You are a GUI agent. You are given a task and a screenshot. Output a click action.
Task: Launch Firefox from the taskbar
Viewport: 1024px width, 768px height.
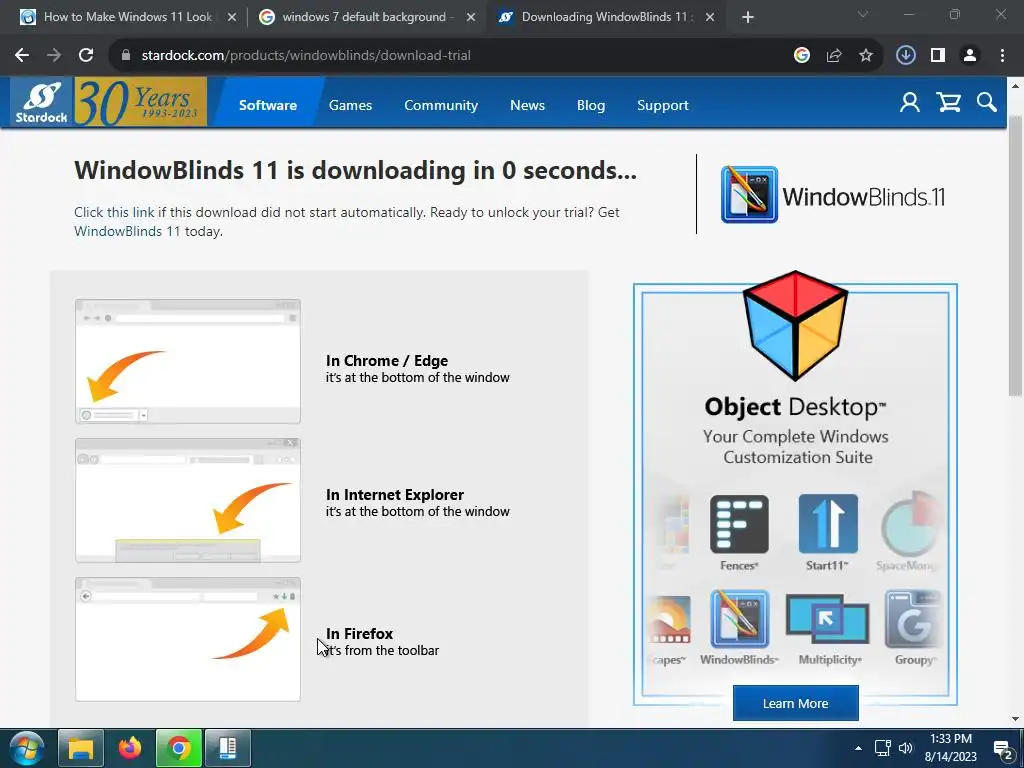point(129,748)
